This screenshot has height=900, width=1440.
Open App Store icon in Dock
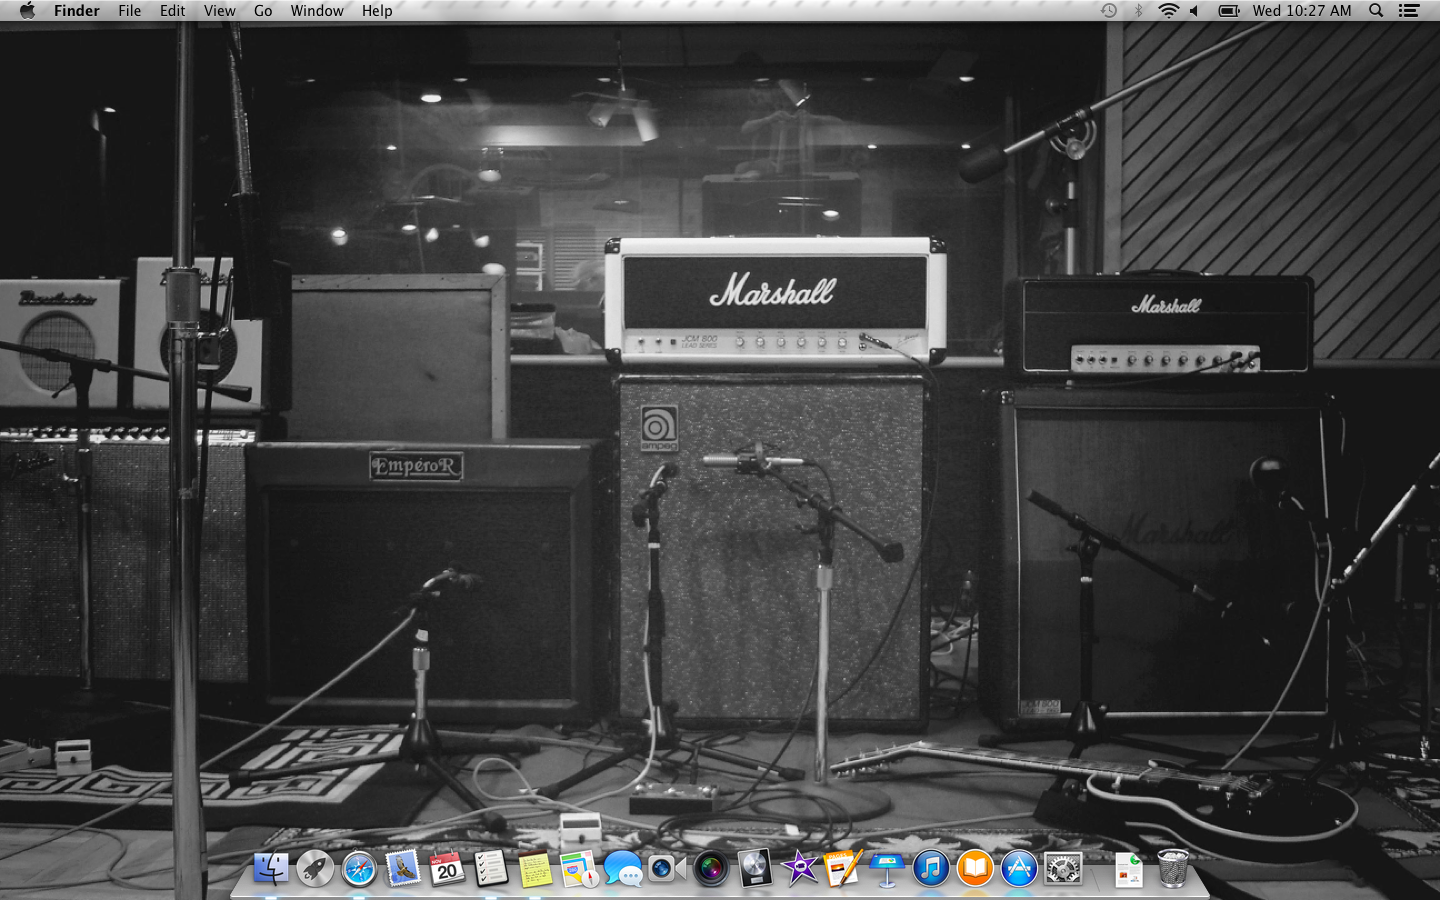click(1019, 868)
